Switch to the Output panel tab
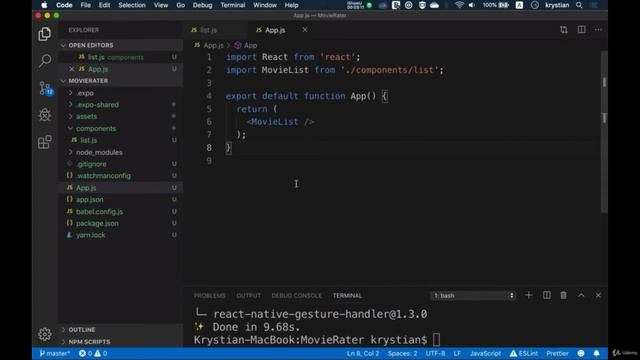 click(248, 296)
